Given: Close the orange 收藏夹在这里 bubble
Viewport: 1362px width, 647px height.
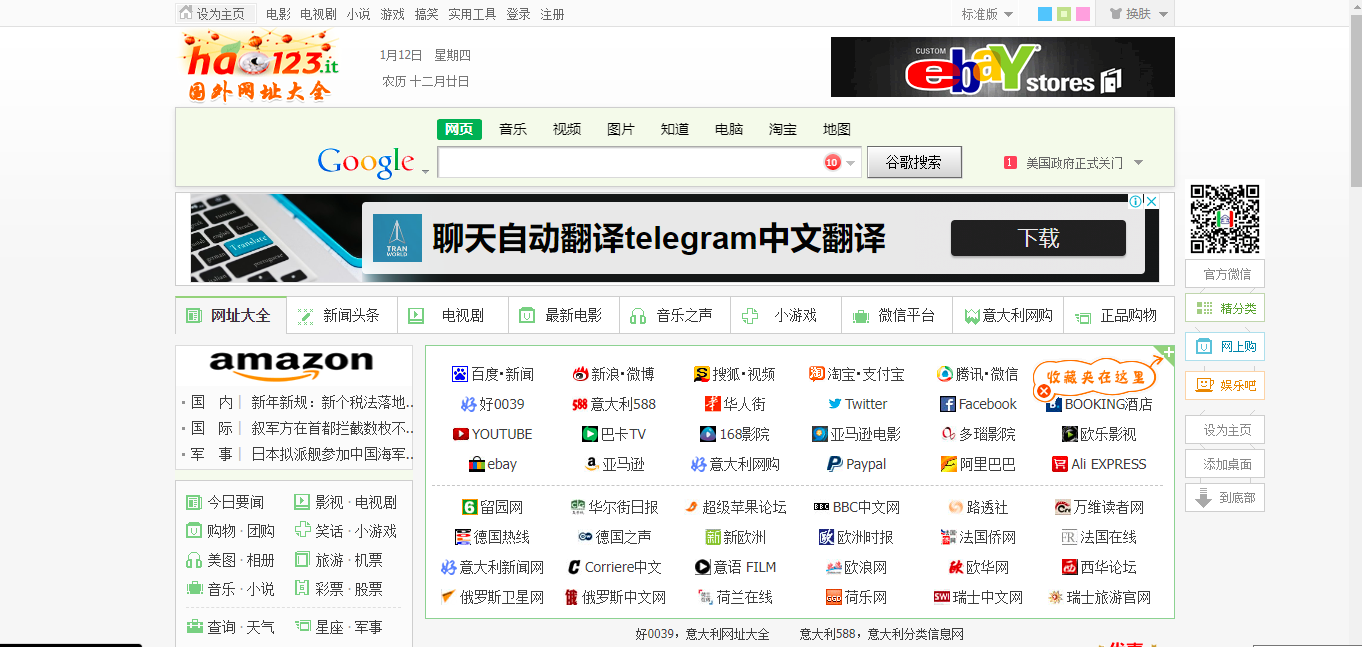Looking at the screenshot, I should tap(1045, 390).
